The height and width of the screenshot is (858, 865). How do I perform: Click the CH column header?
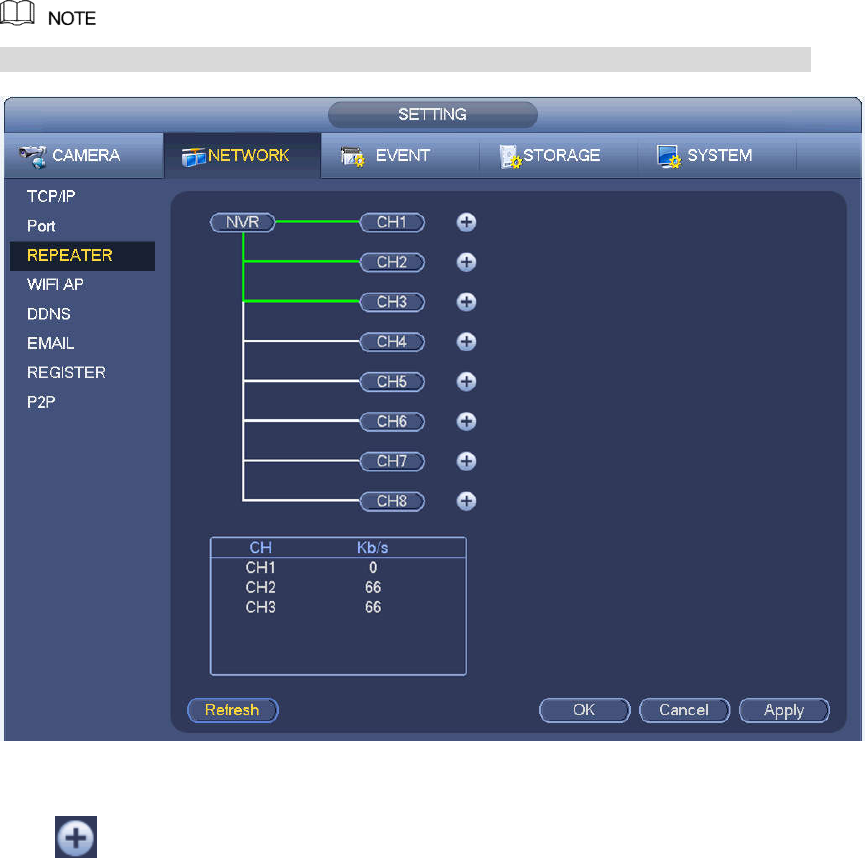click(x=260, y=548)
